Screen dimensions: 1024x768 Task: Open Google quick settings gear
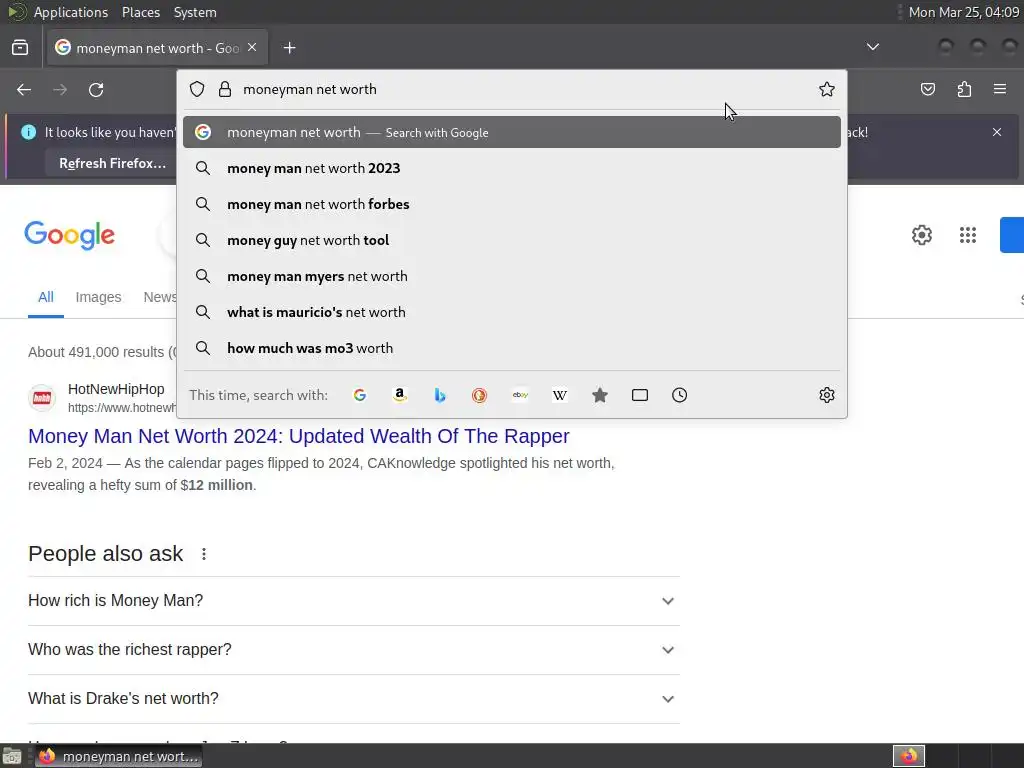tap(921, 235)
